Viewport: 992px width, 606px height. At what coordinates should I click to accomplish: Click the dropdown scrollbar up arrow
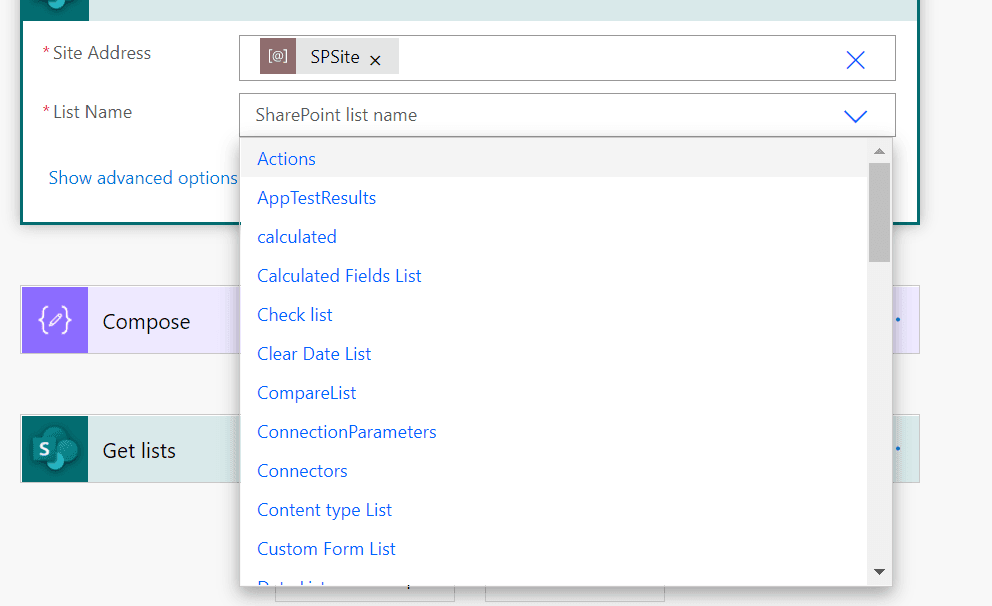tap(879, 151)
